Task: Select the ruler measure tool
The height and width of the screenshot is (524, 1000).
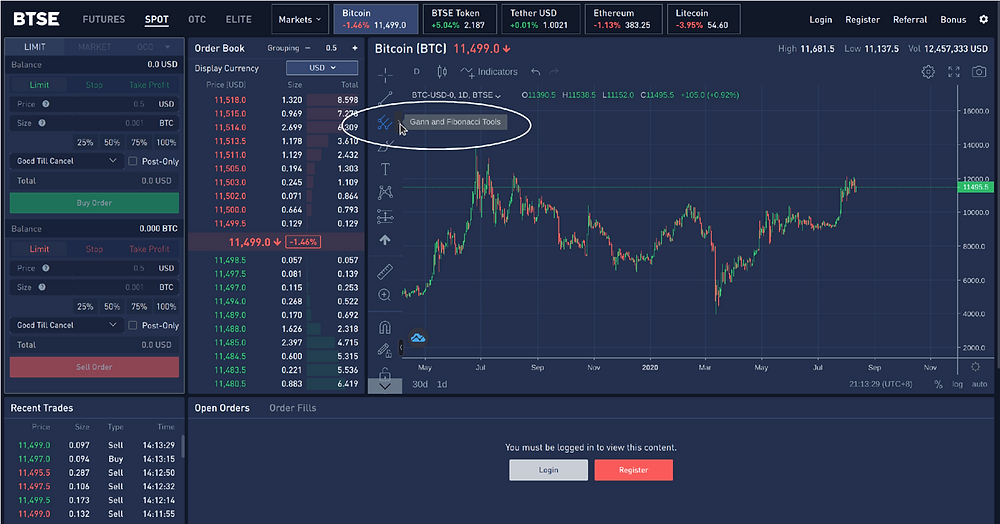Action: click(385, 272)
